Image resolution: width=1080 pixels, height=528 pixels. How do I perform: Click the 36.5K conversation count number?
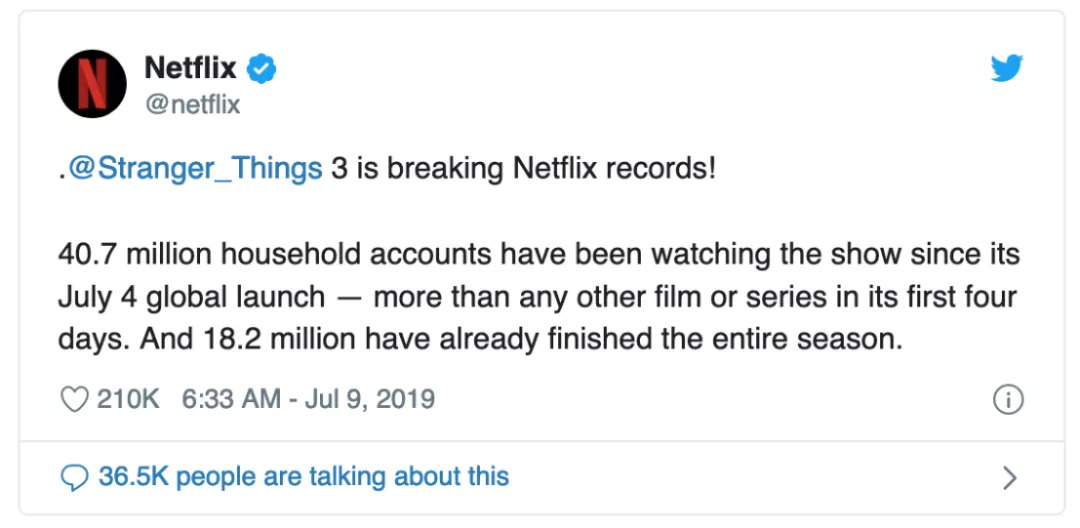pyautogui.click(x=133, y=477)
